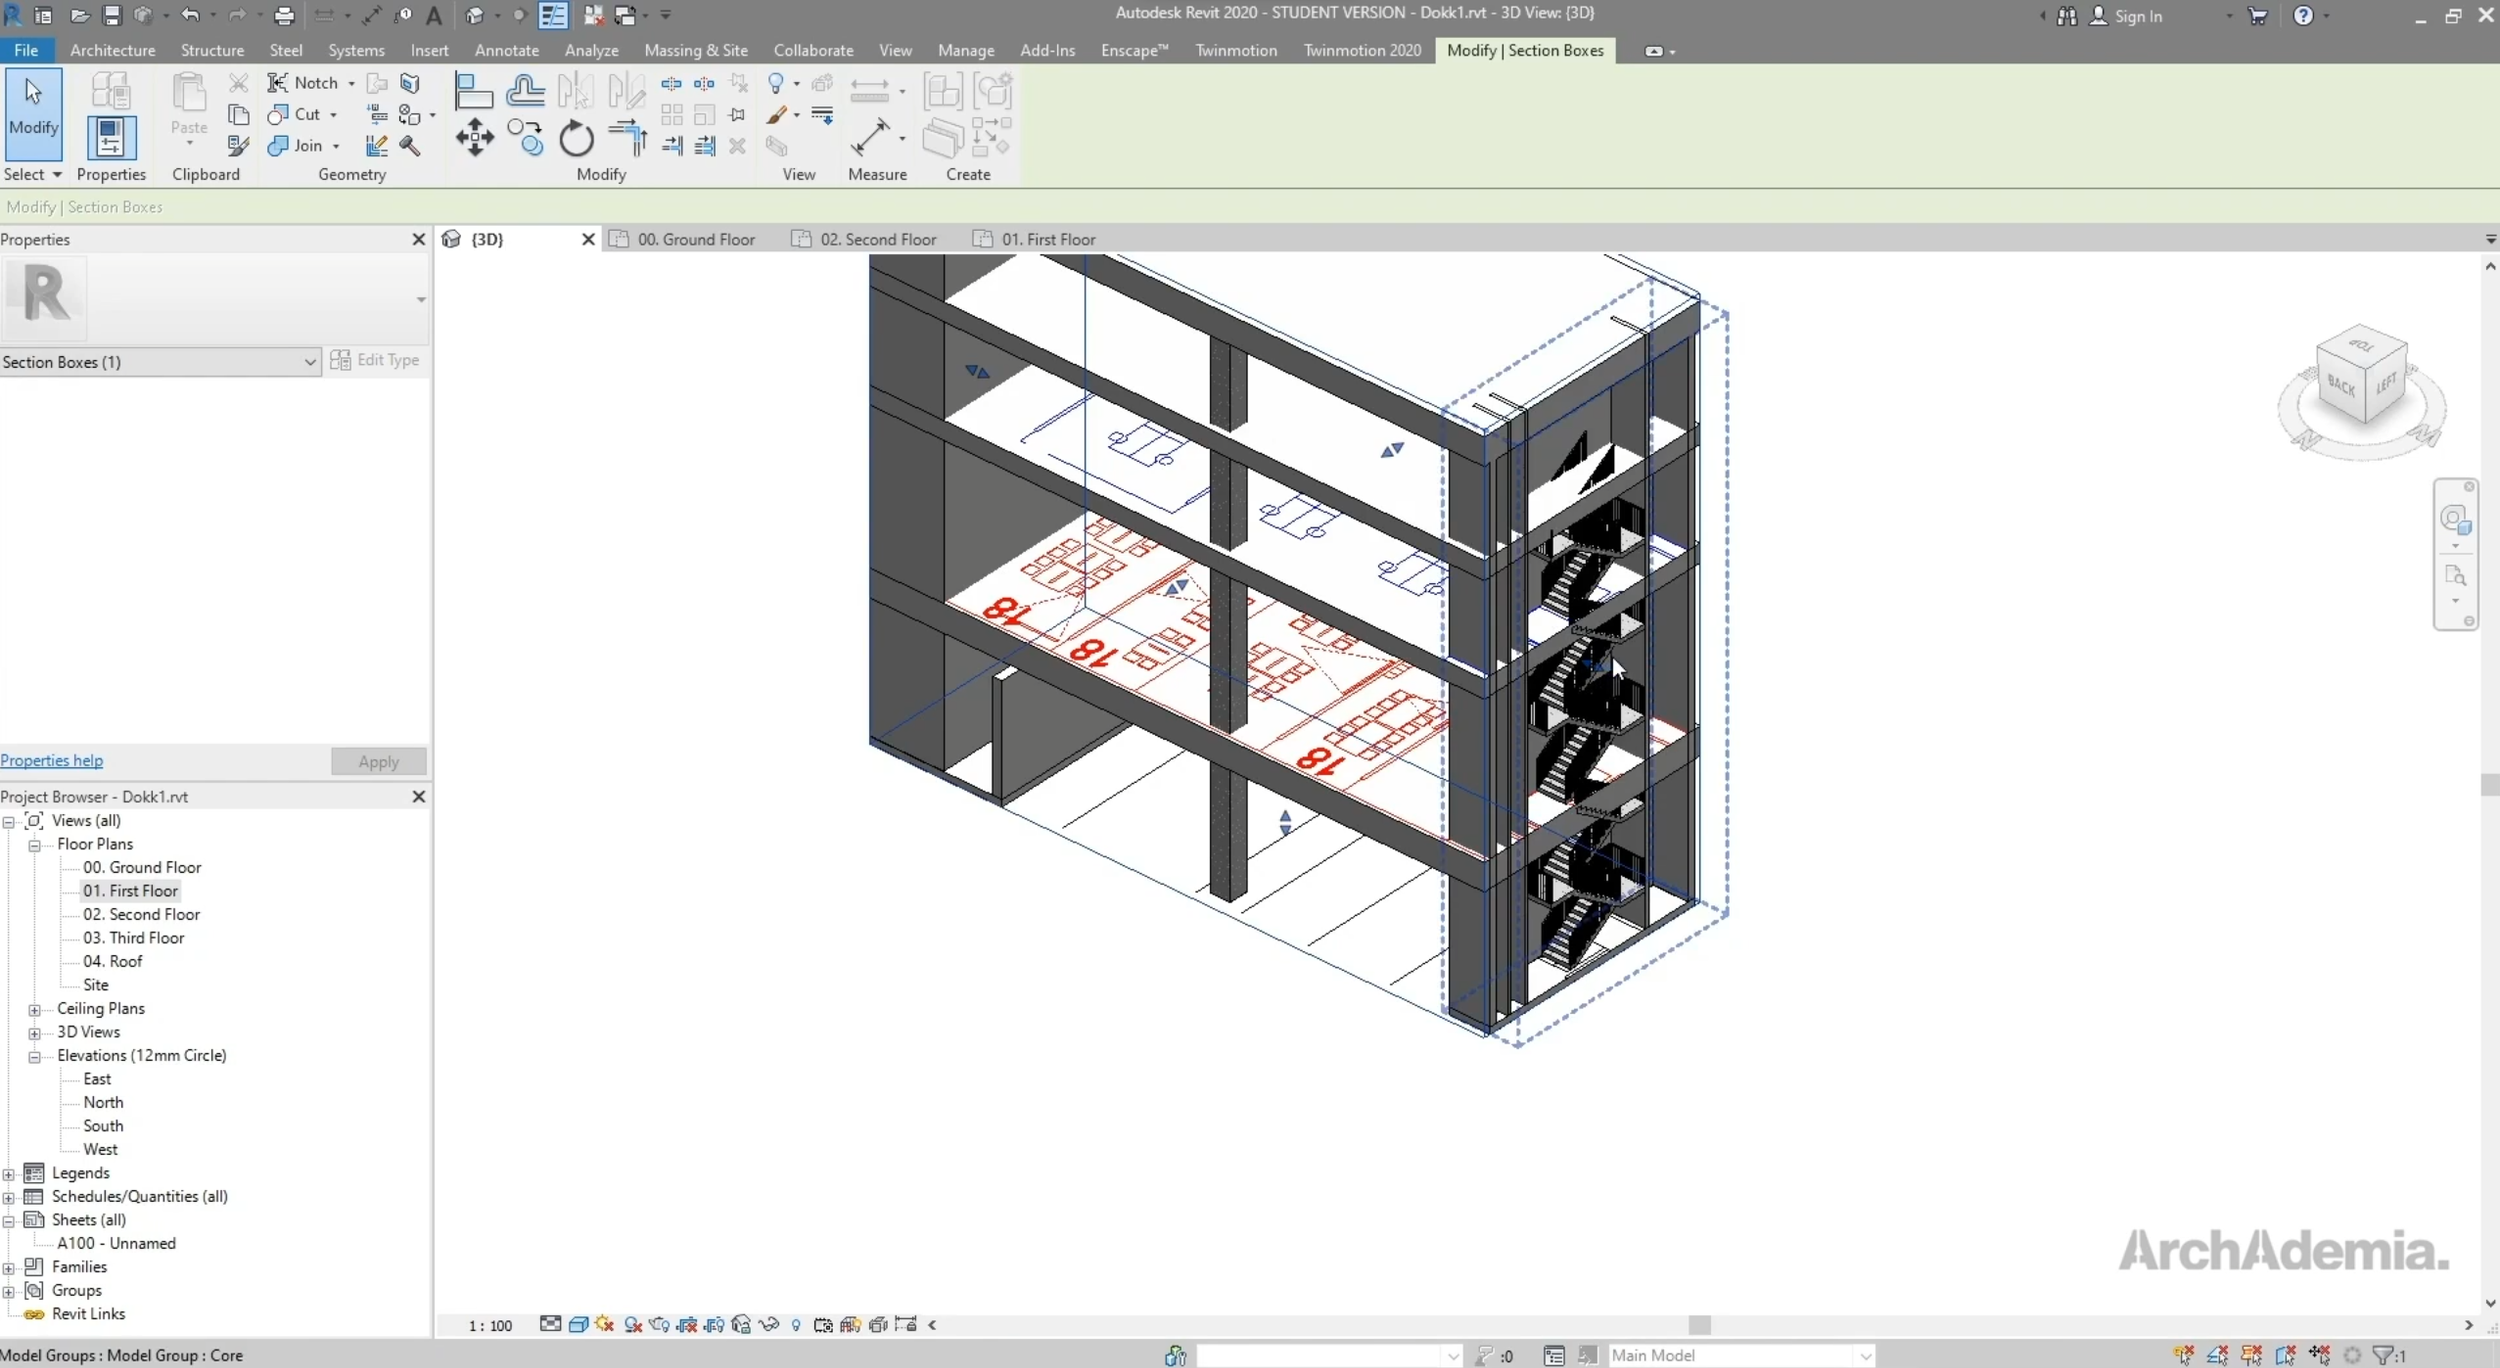Activate the Move tool
2500x1368 pixels.
click(x=475, y=138)
